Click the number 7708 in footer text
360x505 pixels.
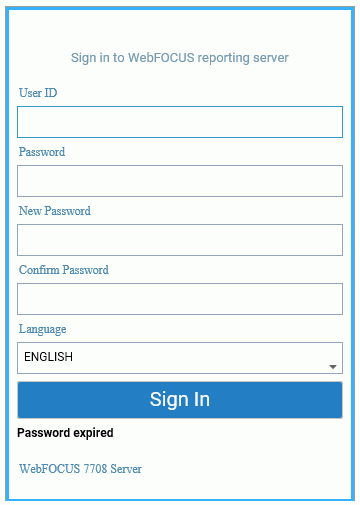point(95,469)
